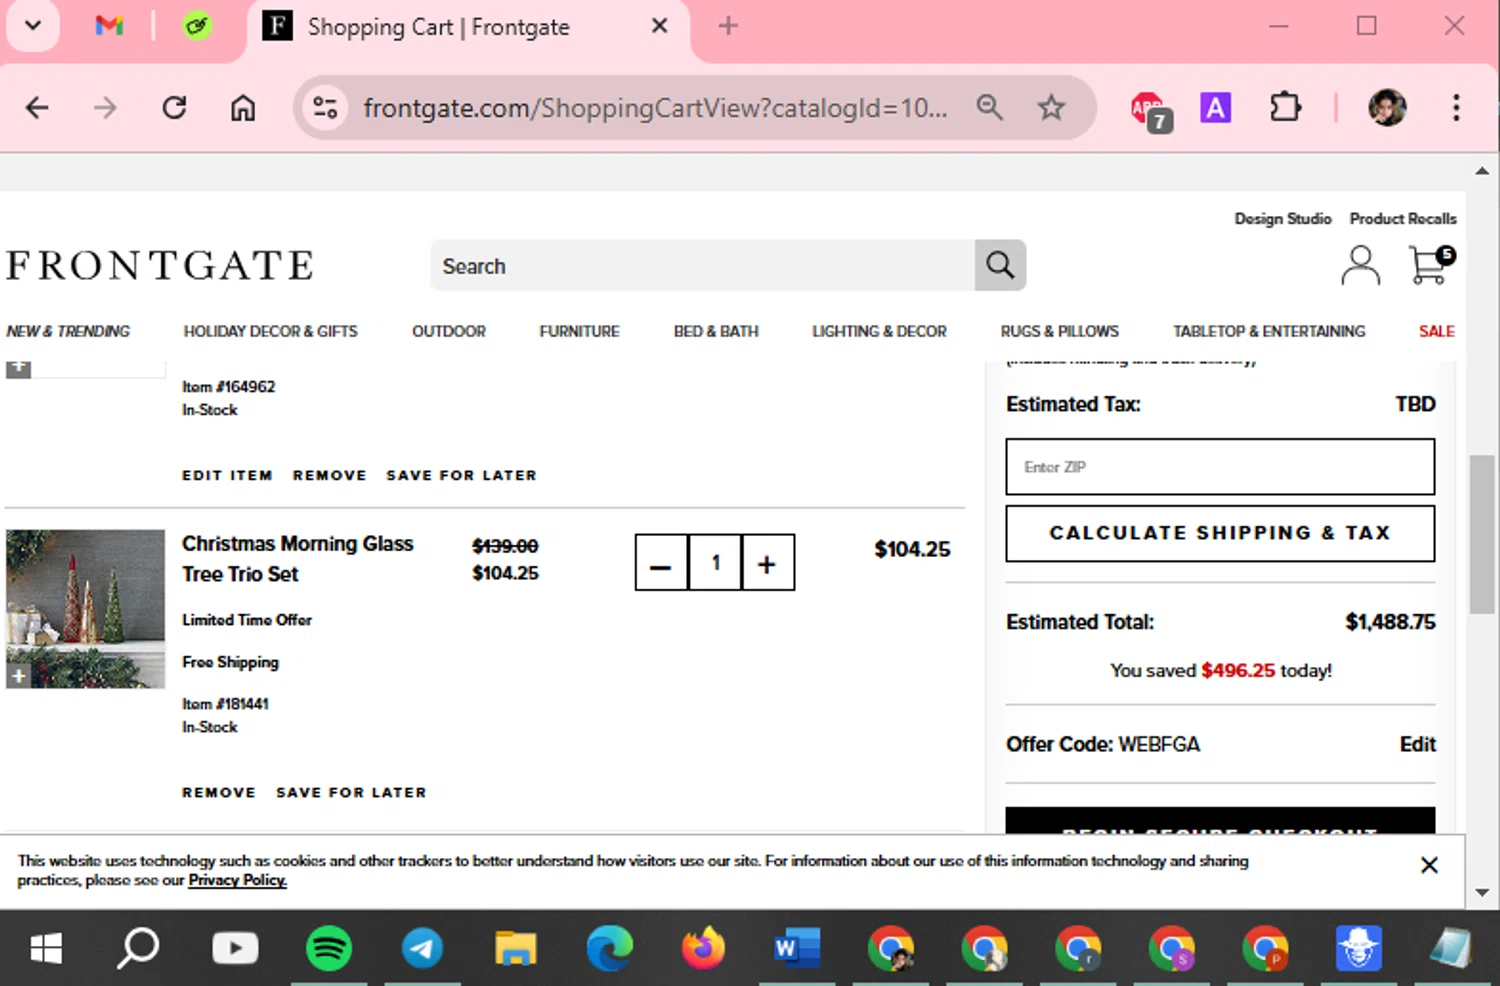
Task: Open Microsoft Word from the taskbar
Action: point(797,947)
